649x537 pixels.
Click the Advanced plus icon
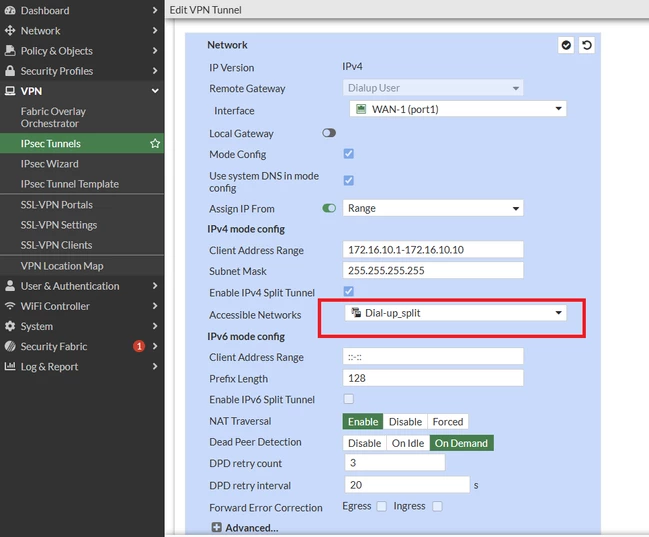[216, 527]
